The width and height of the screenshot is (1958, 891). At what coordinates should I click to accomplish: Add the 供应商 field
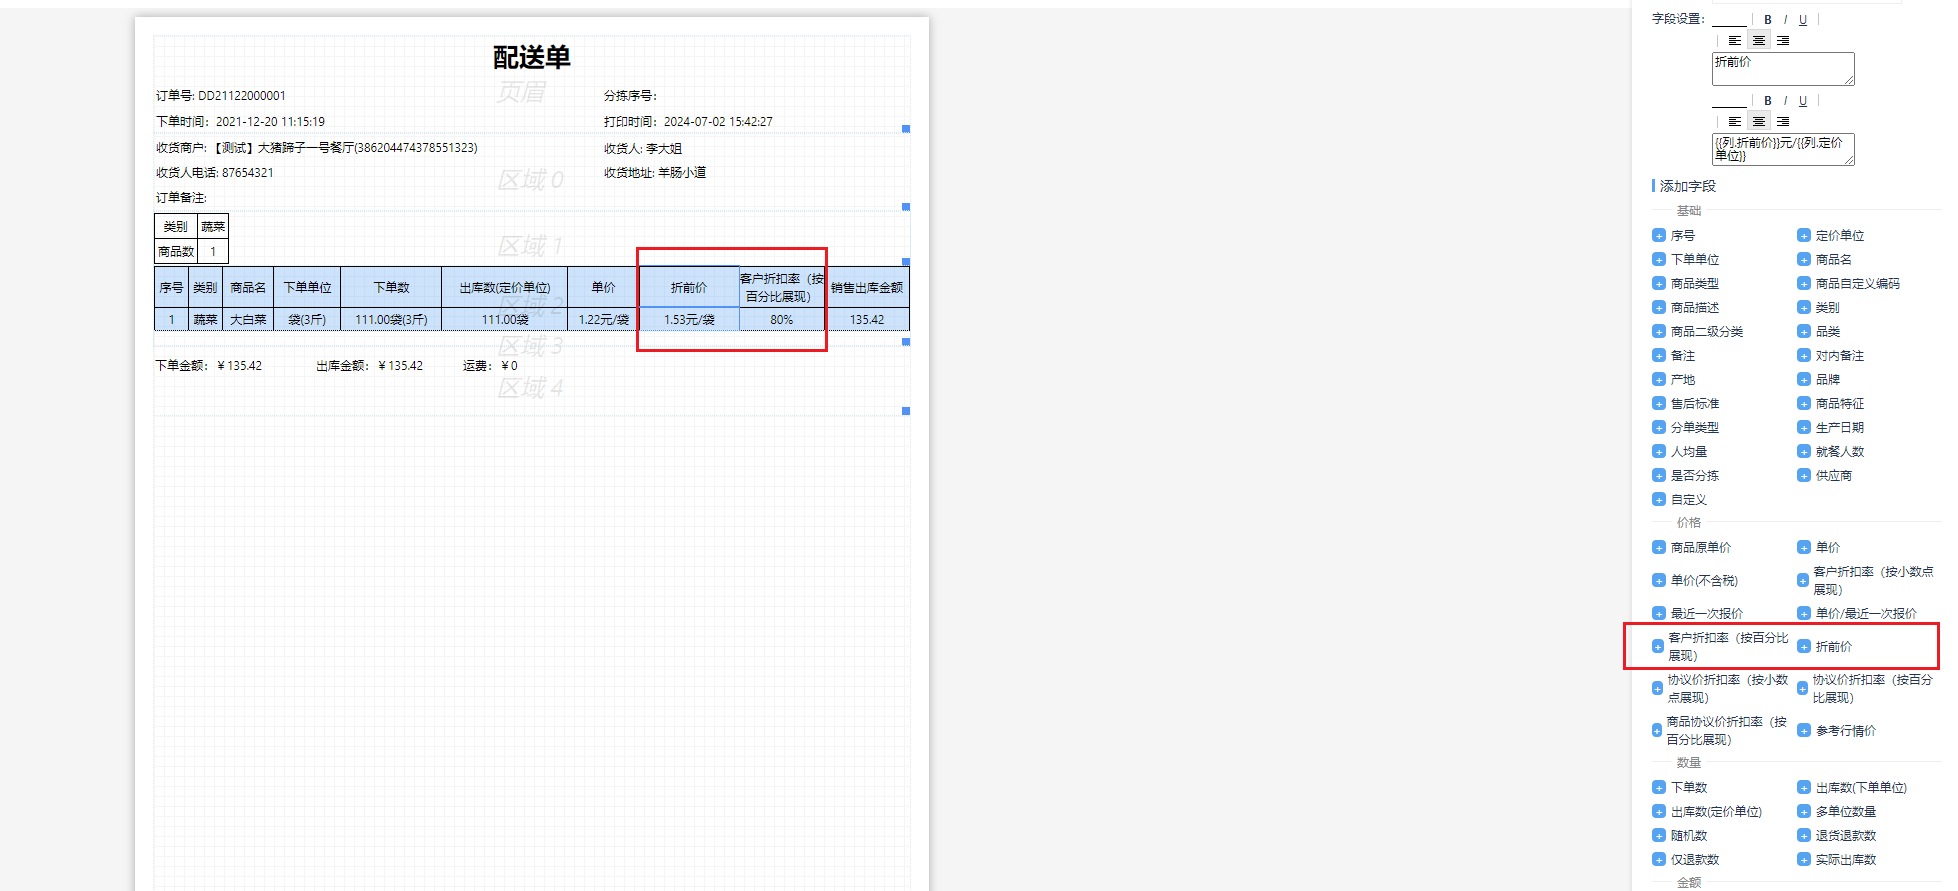point(1804,476)
